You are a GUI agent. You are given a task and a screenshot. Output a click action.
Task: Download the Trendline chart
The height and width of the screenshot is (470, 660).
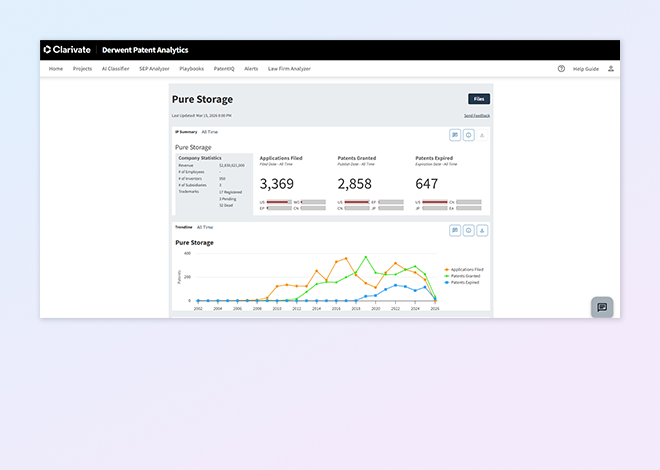pyautogui.click(x=482, y=231)
